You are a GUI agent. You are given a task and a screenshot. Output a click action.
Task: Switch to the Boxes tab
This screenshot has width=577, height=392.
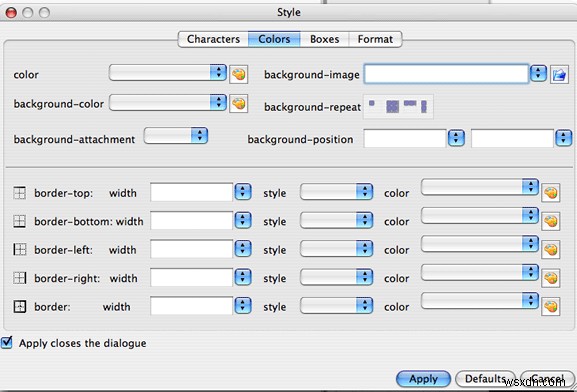coord(324,39)
